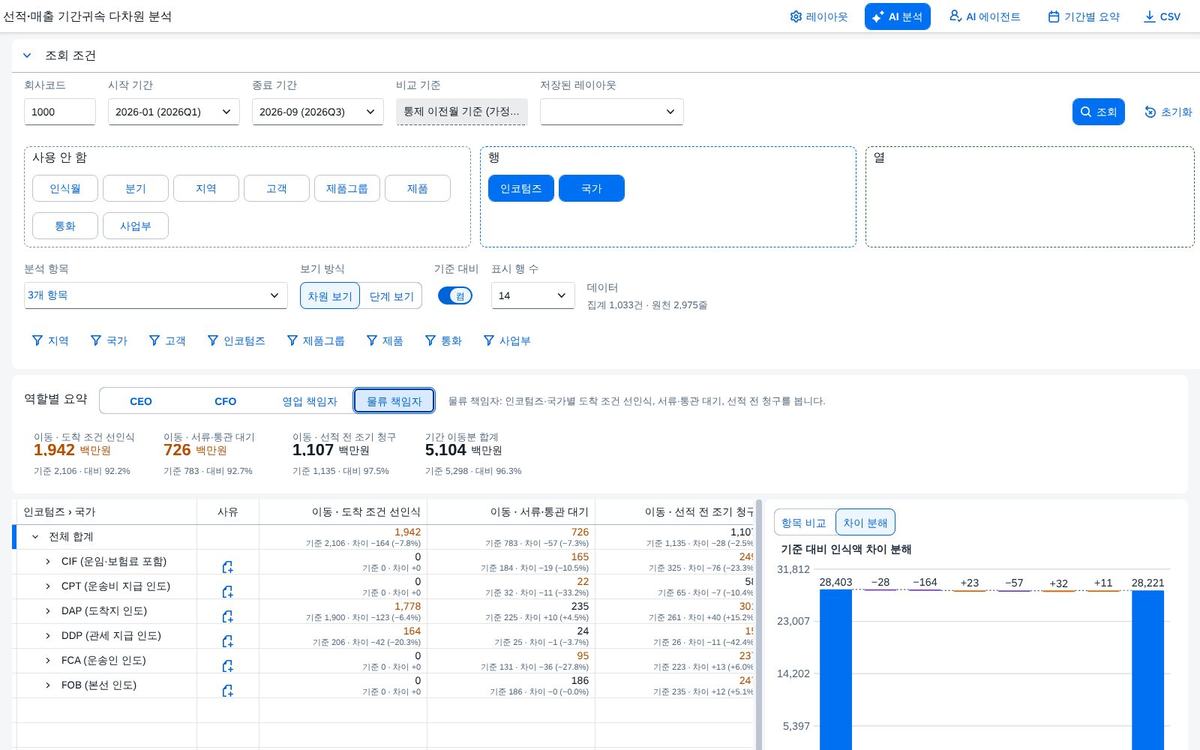Viewport: 1200px width, 750px height.
Task: Add a reason note for CPT row
Action: pyautogui.click(x=228, y=592)
